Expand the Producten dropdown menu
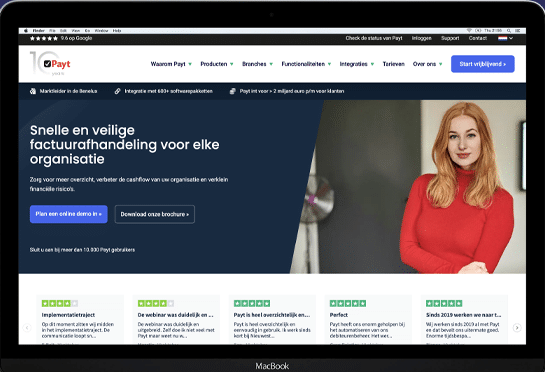Image resolution: width=545 pixels, height=372 pixels. (217, 64)
